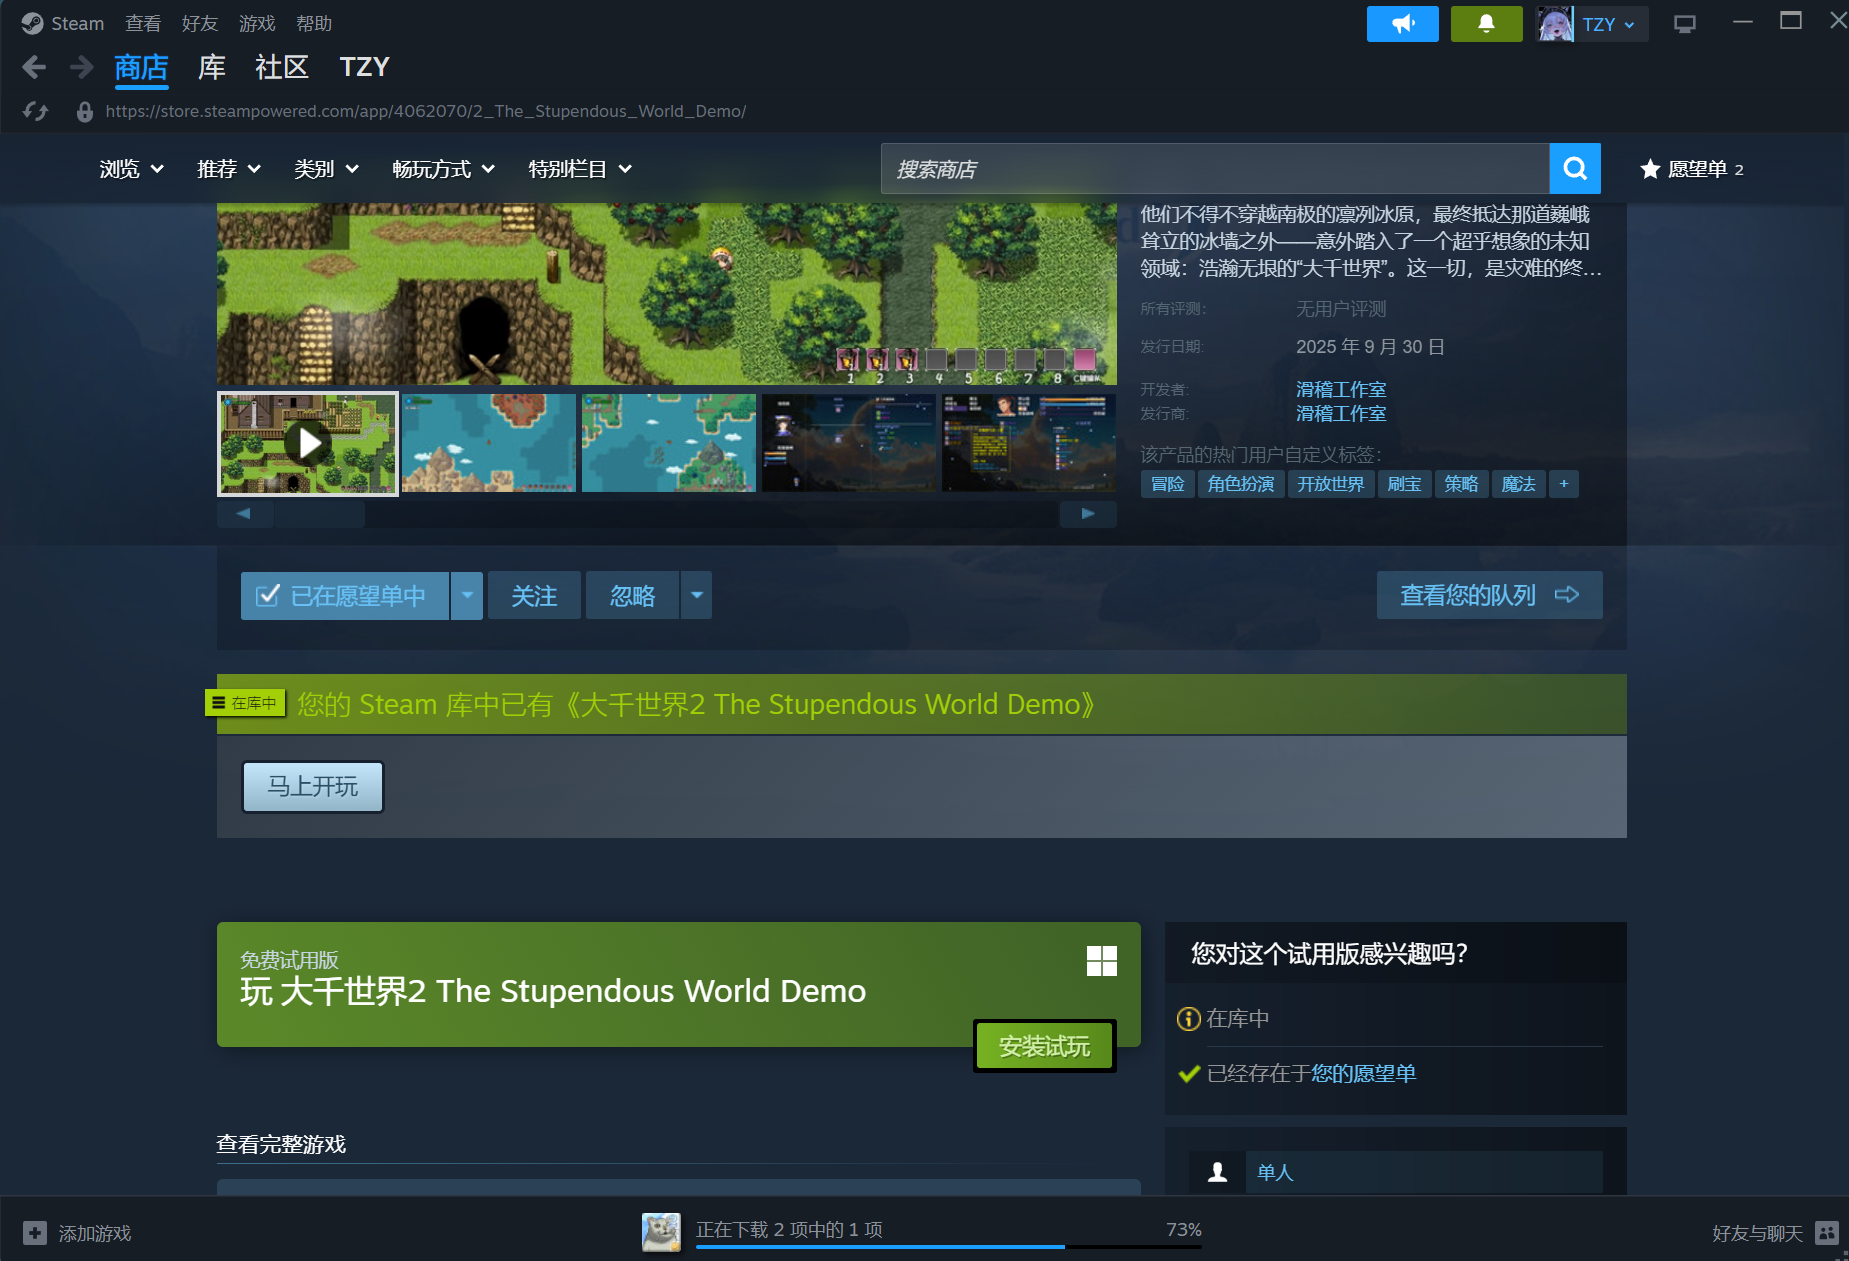The height and width of the screenshot is (1261, 1849).
Task: Open the notifications bell
Action: 1486,24
